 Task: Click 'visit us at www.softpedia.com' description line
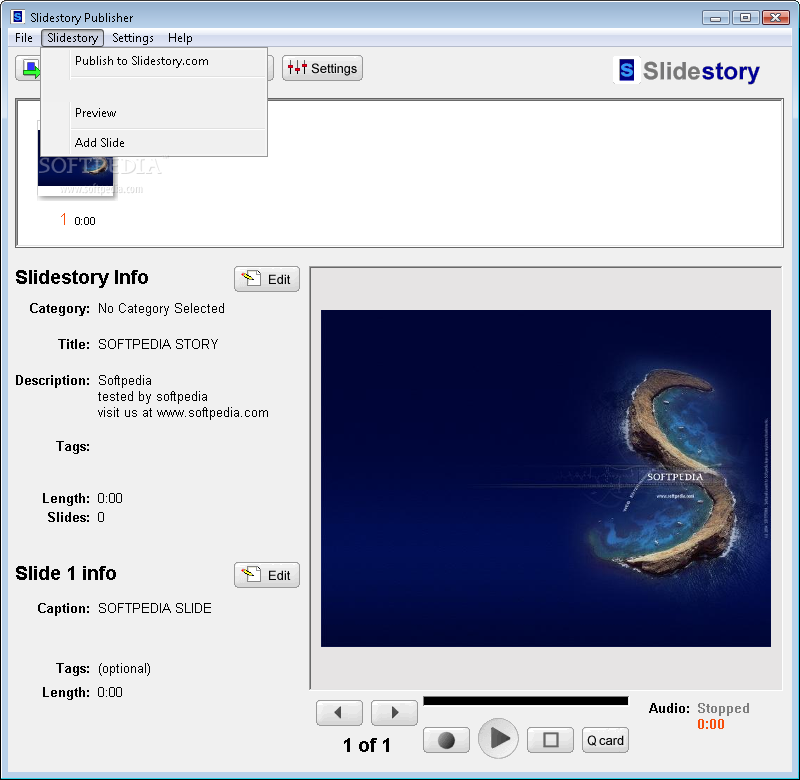click(183, 413)
